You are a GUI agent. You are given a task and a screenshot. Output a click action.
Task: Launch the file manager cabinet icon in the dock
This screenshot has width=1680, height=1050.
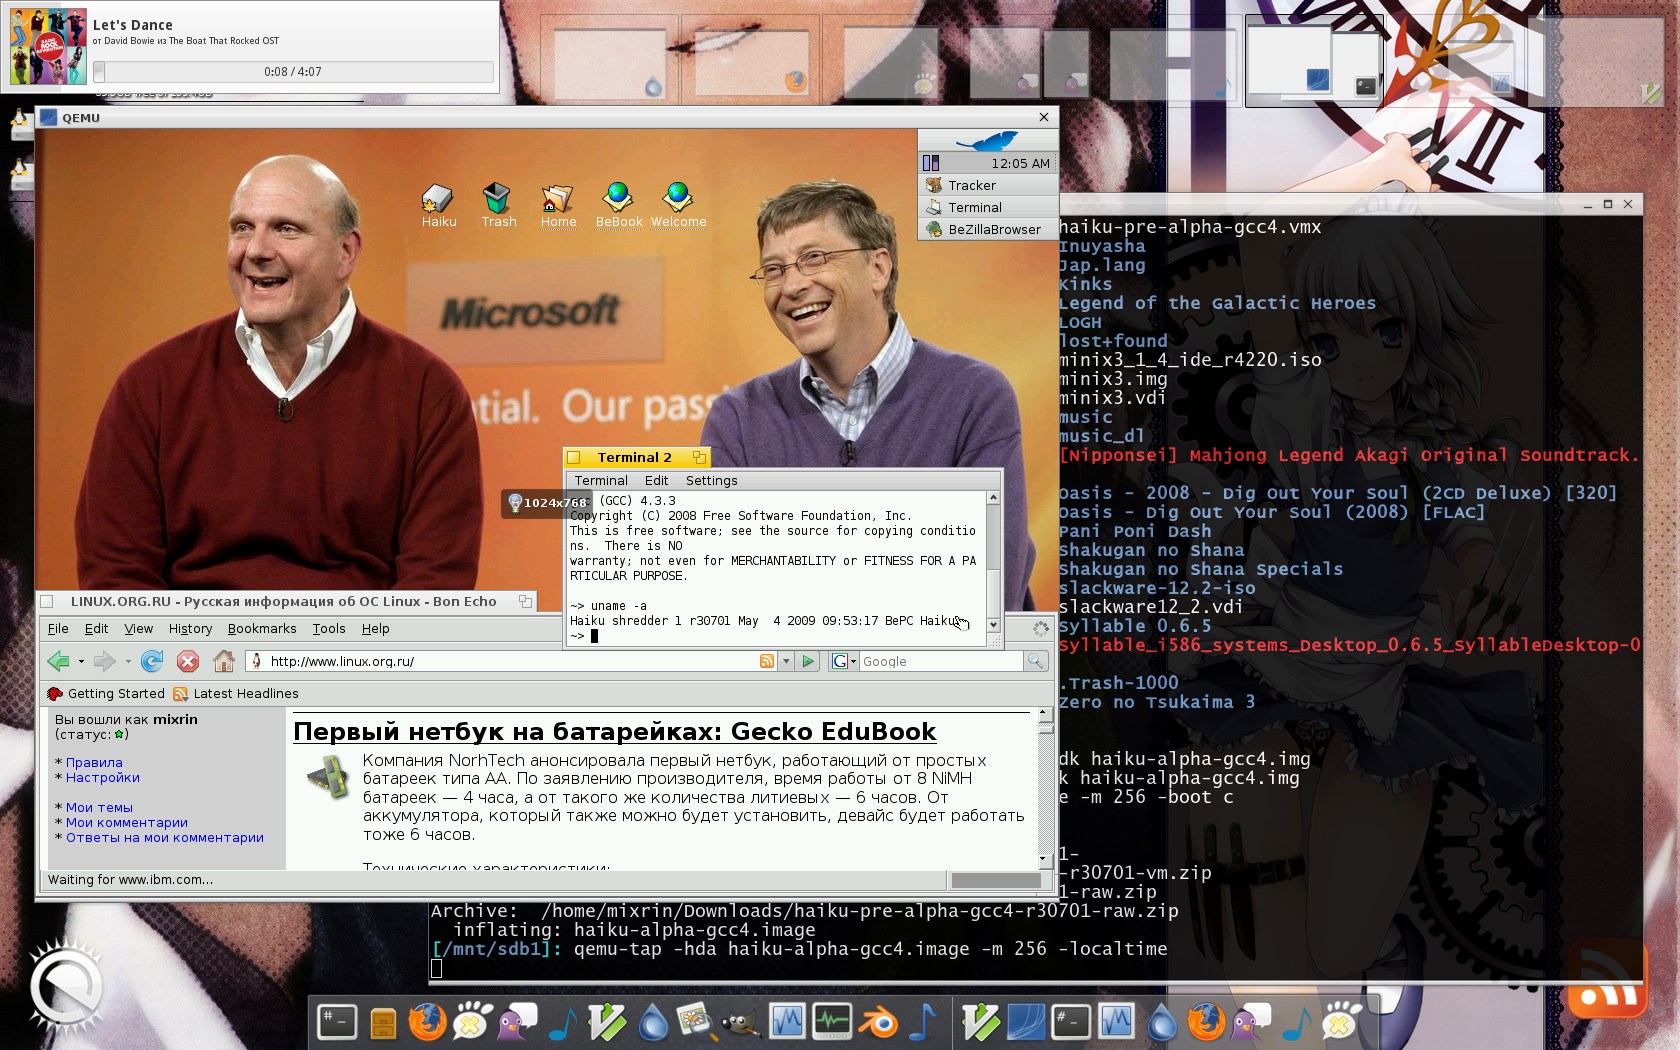point(383,1023)
